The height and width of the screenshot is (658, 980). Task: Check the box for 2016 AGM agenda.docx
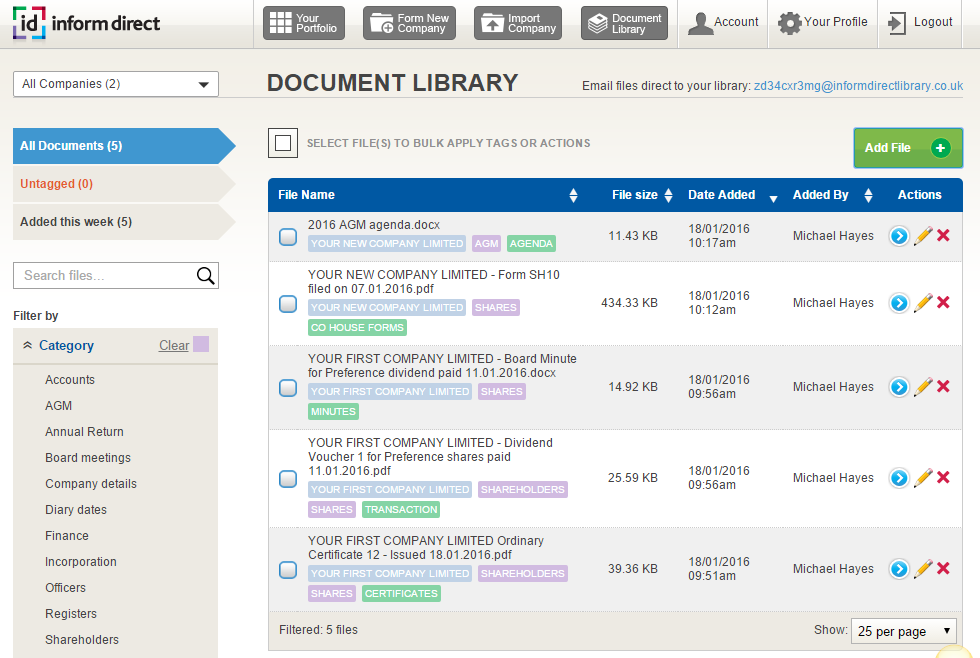click(288, 237)
